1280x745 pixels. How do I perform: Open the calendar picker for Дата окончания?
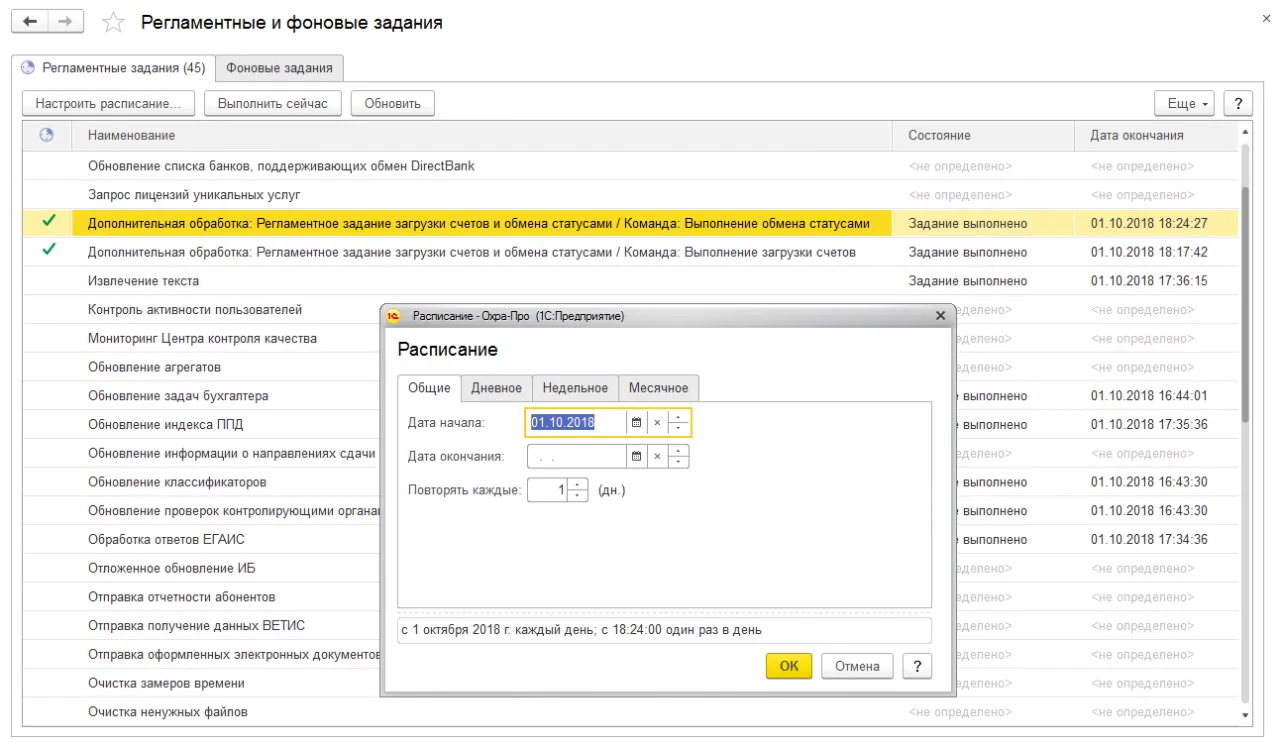click(636, 457)
